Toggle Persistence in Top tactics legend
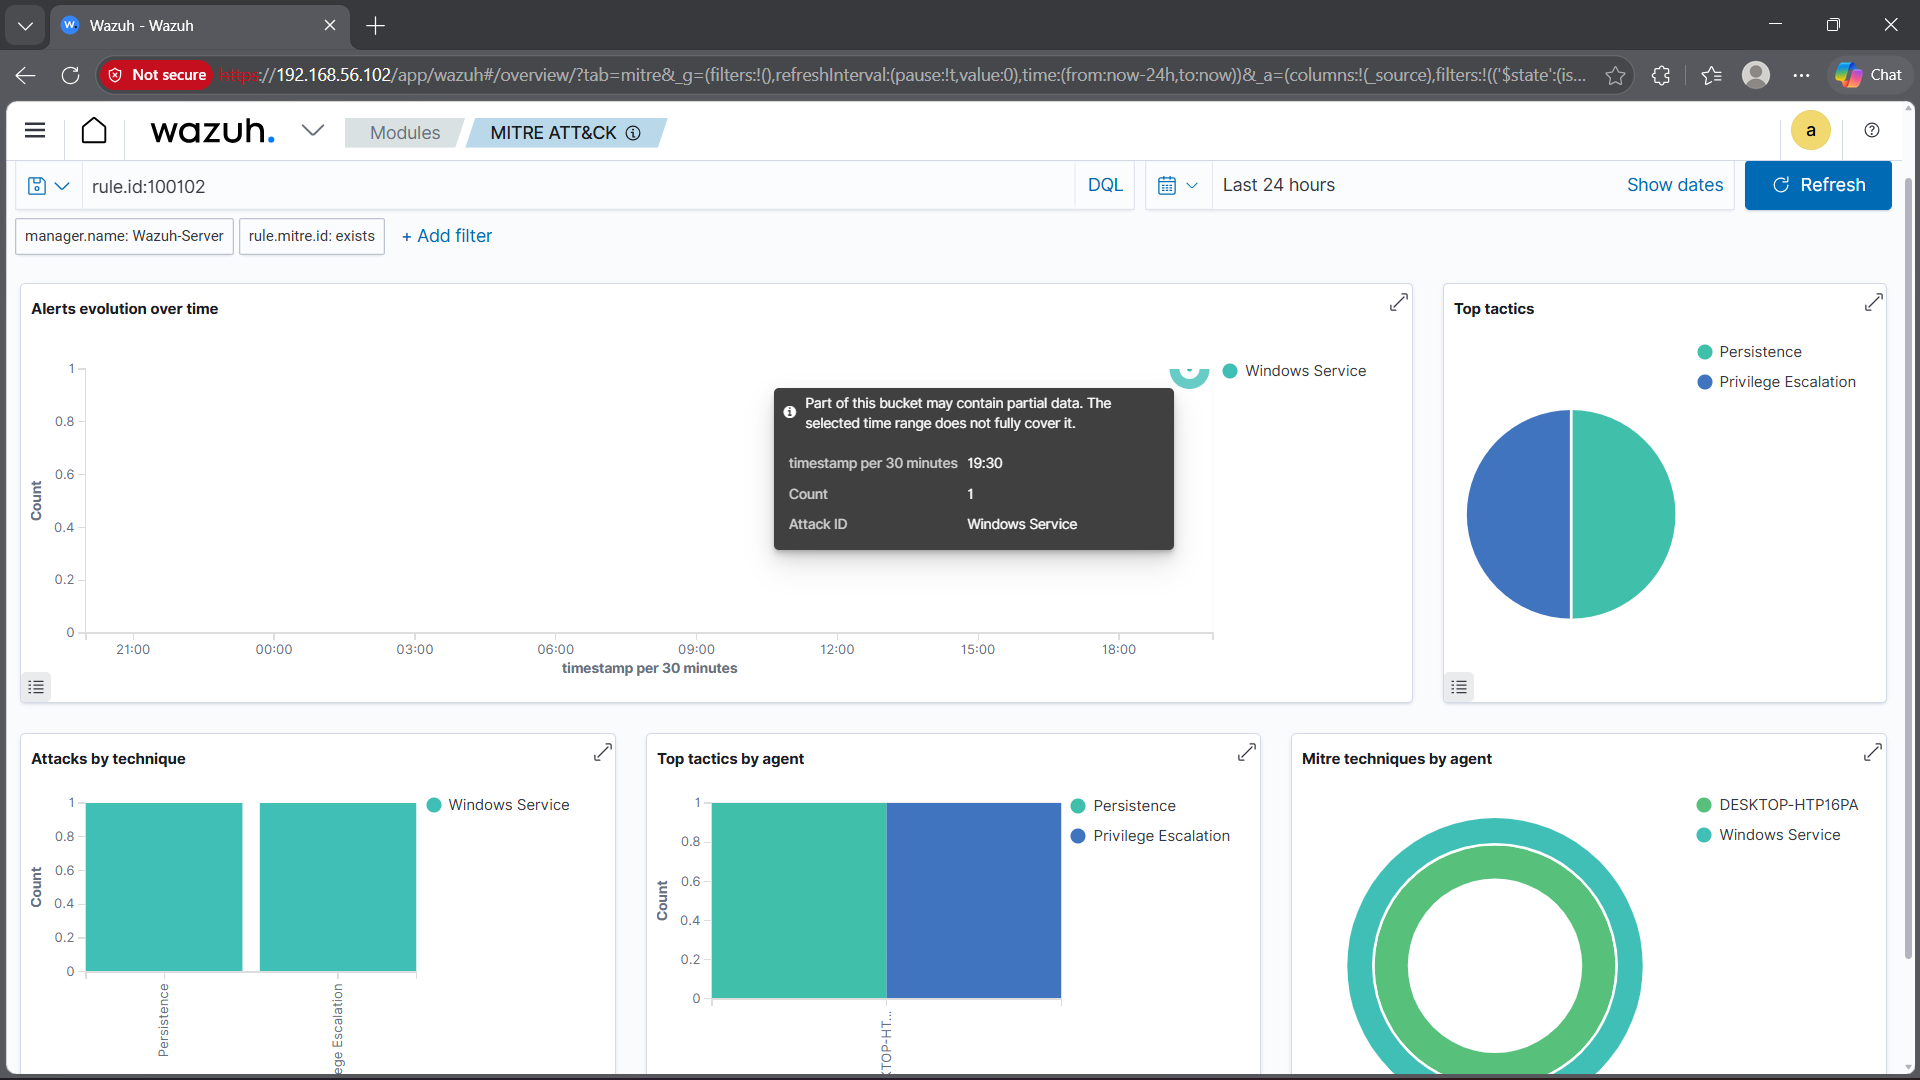Viewport: 1920px width, 1080px height. [x=1750, y=352]
